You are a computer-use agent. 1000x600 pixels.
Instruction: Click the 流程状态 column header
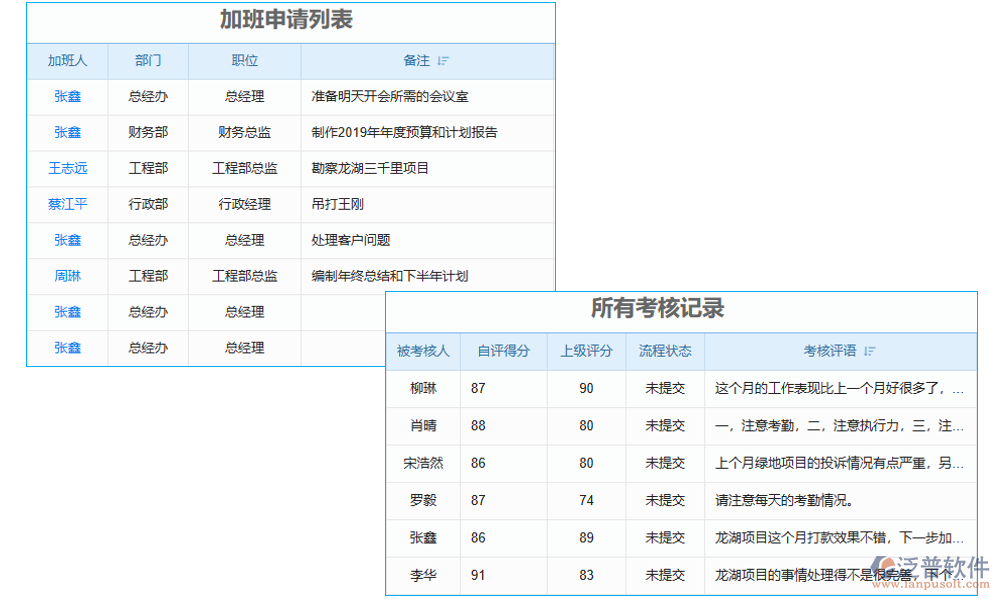pyautogui.click(x=665, y=351)
